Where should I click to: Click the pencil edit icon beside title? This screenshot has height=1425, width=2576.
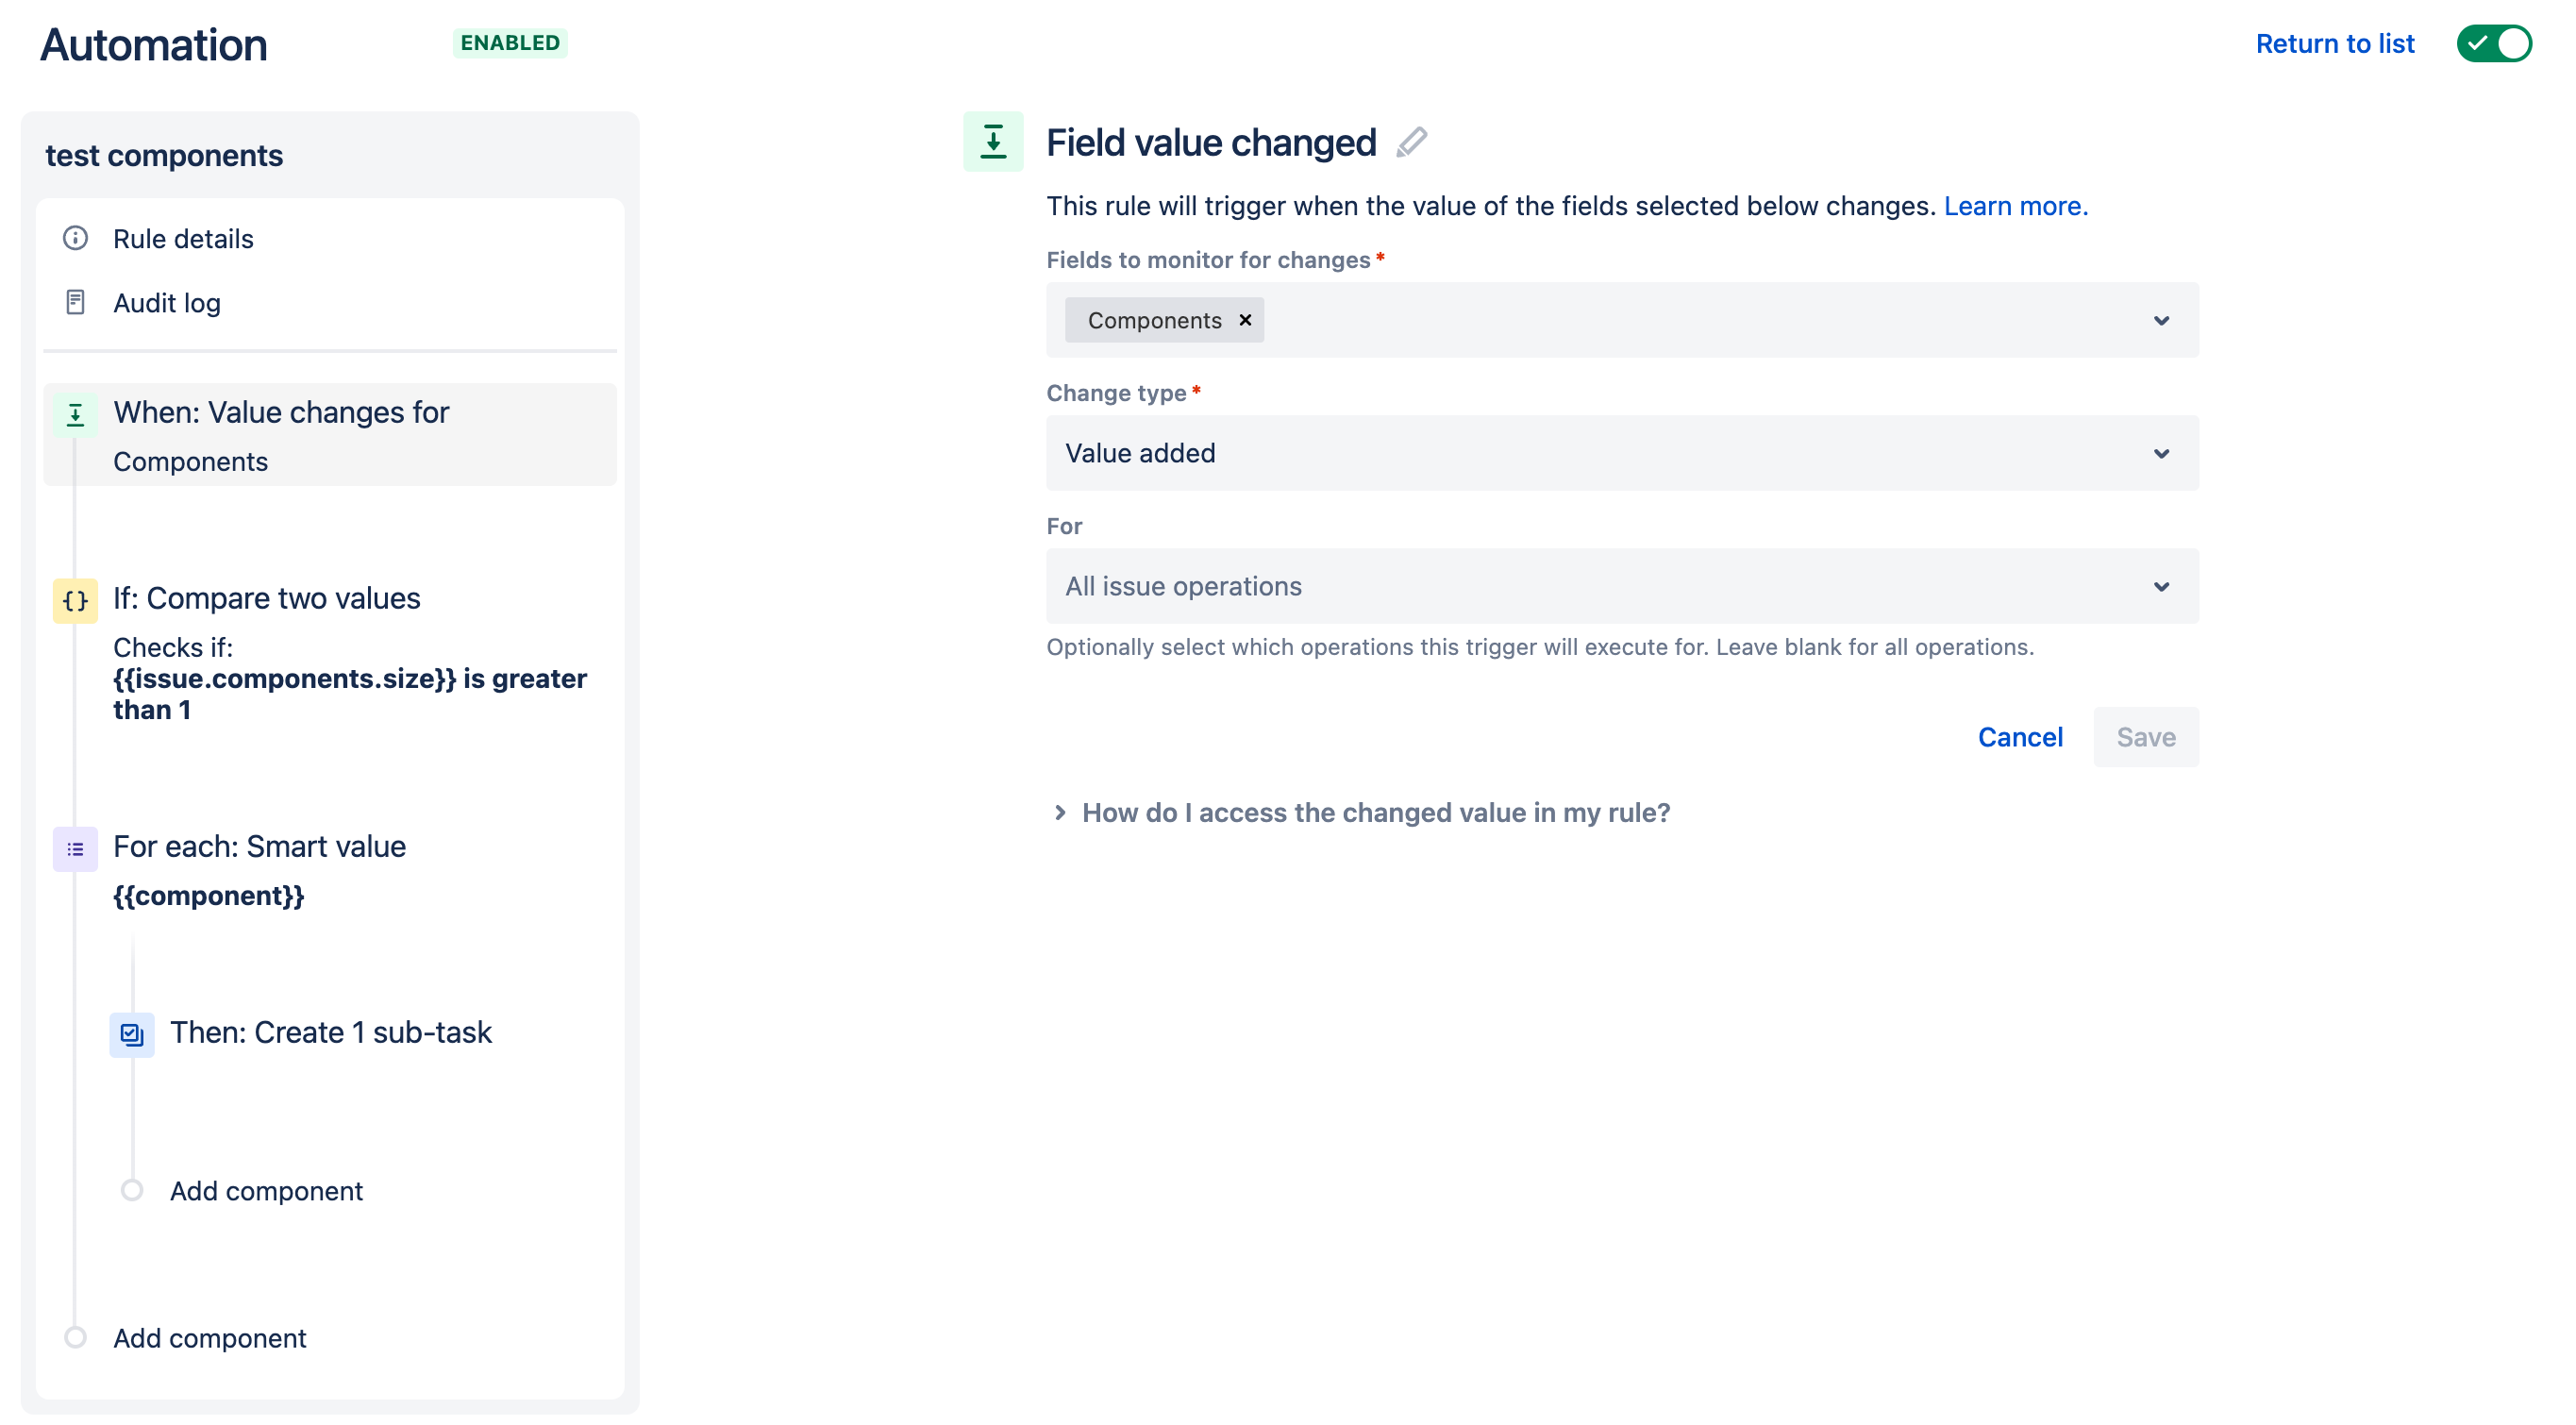tap(1411, 143)
